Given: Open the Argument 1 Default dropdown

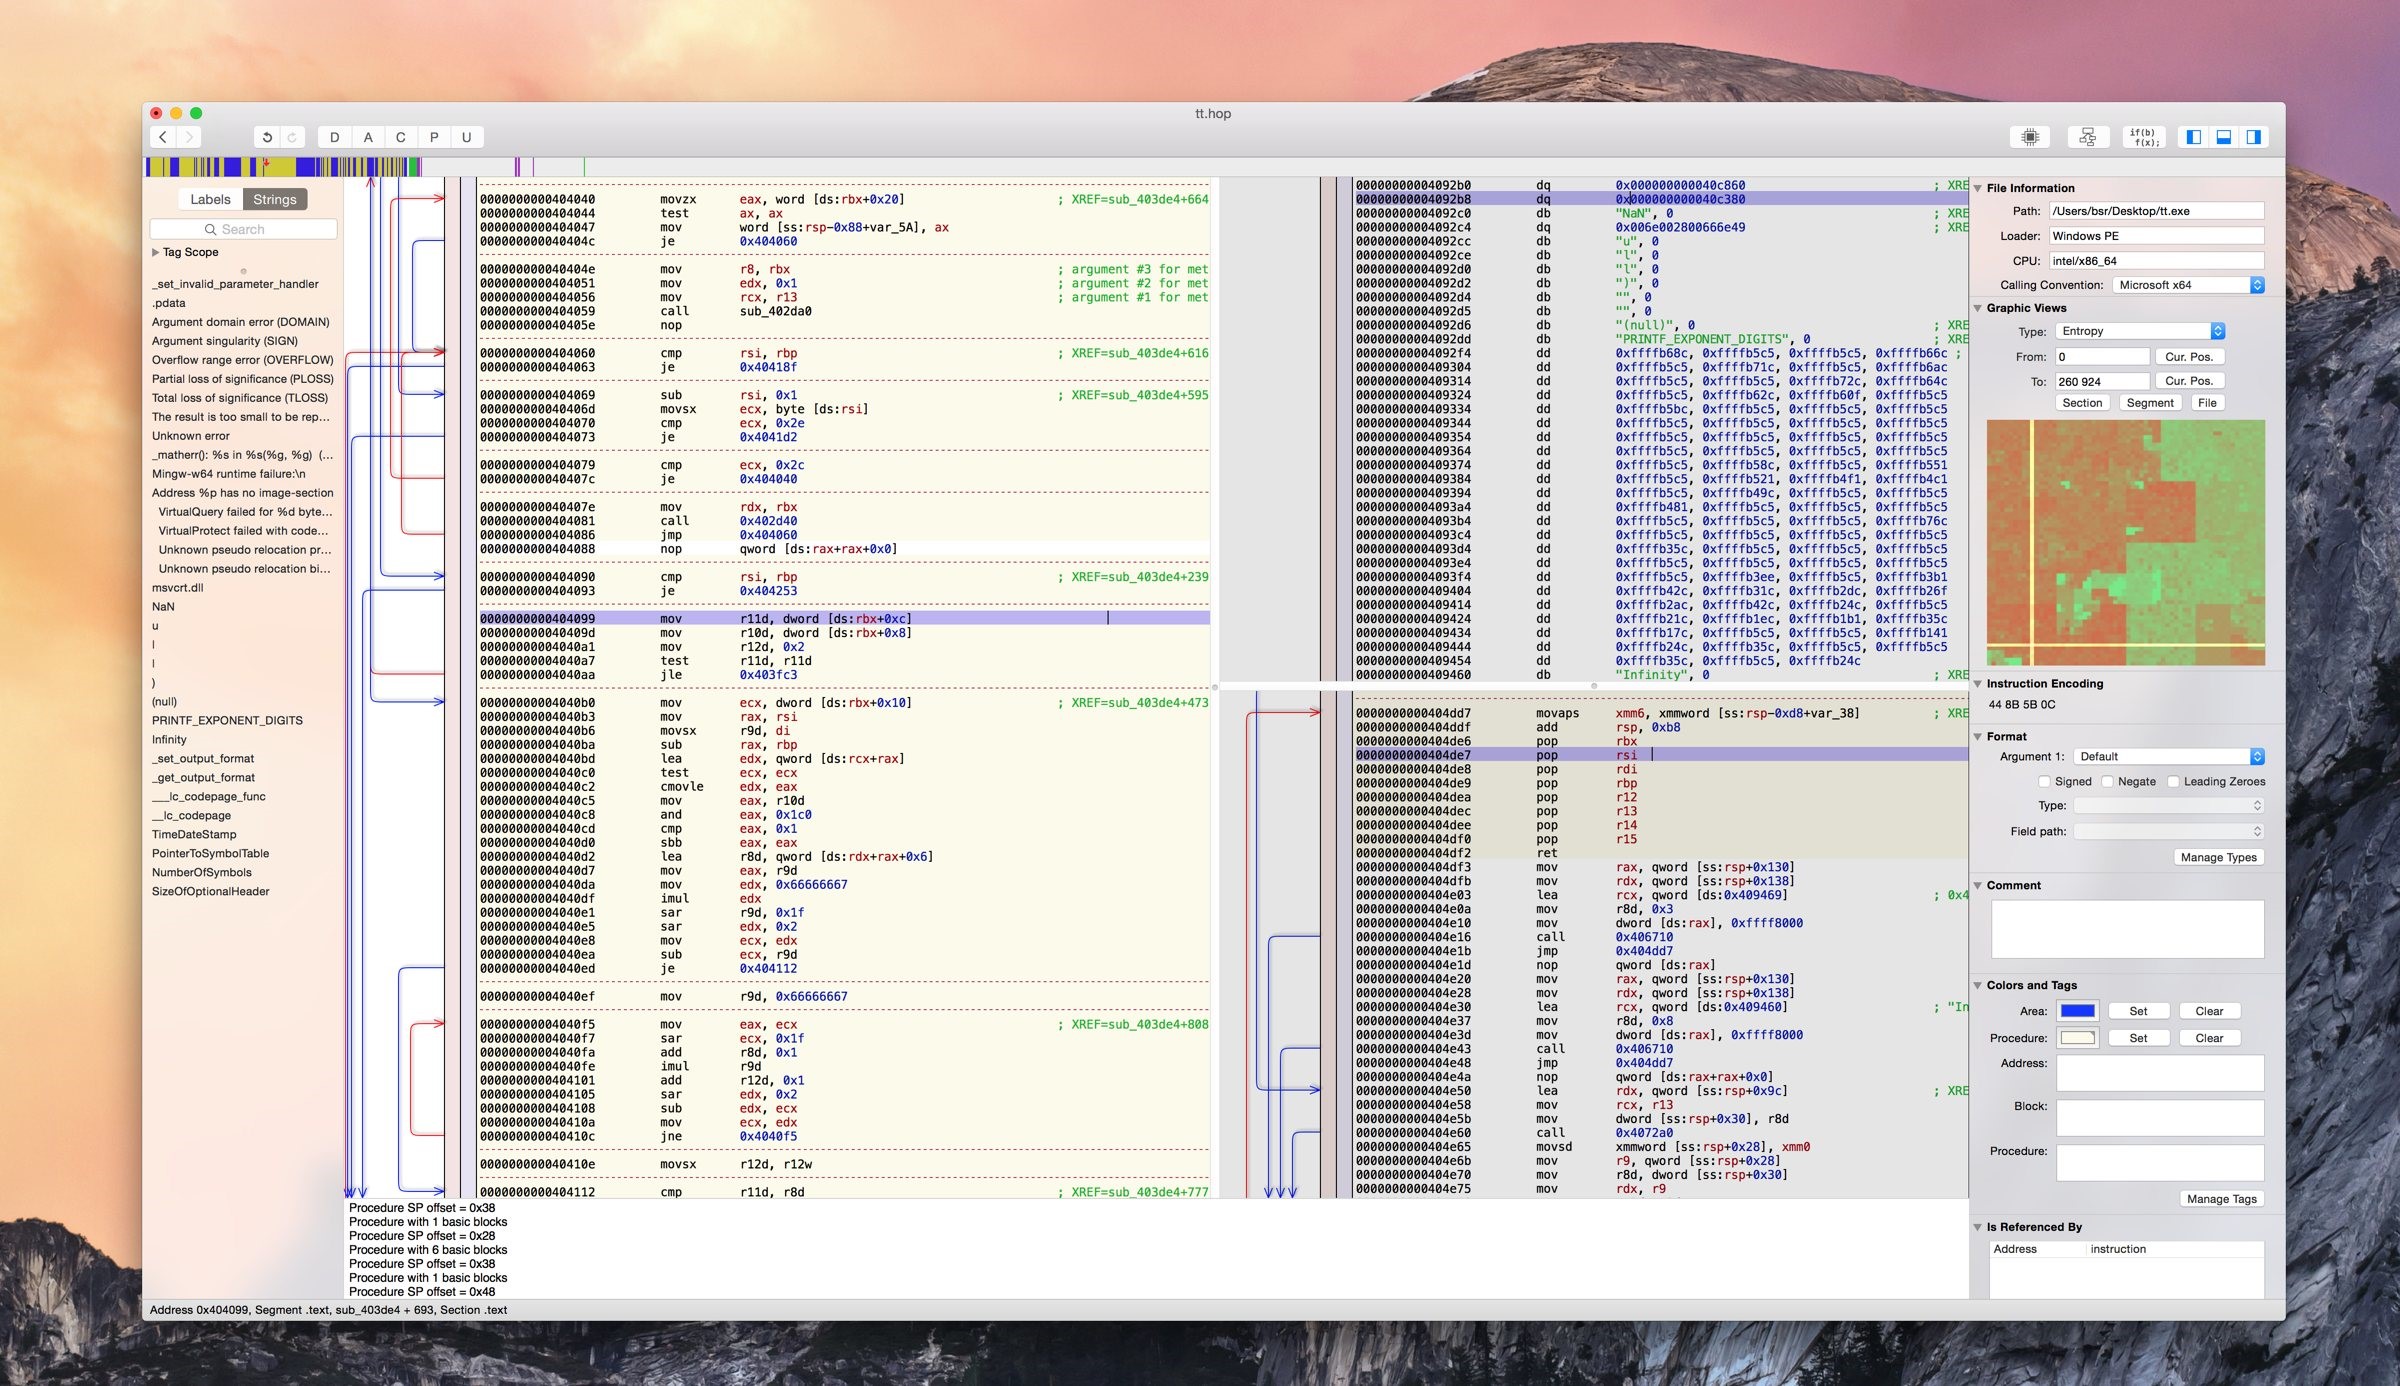Looking at the screenshot, I should click(x=2168, y=756).
